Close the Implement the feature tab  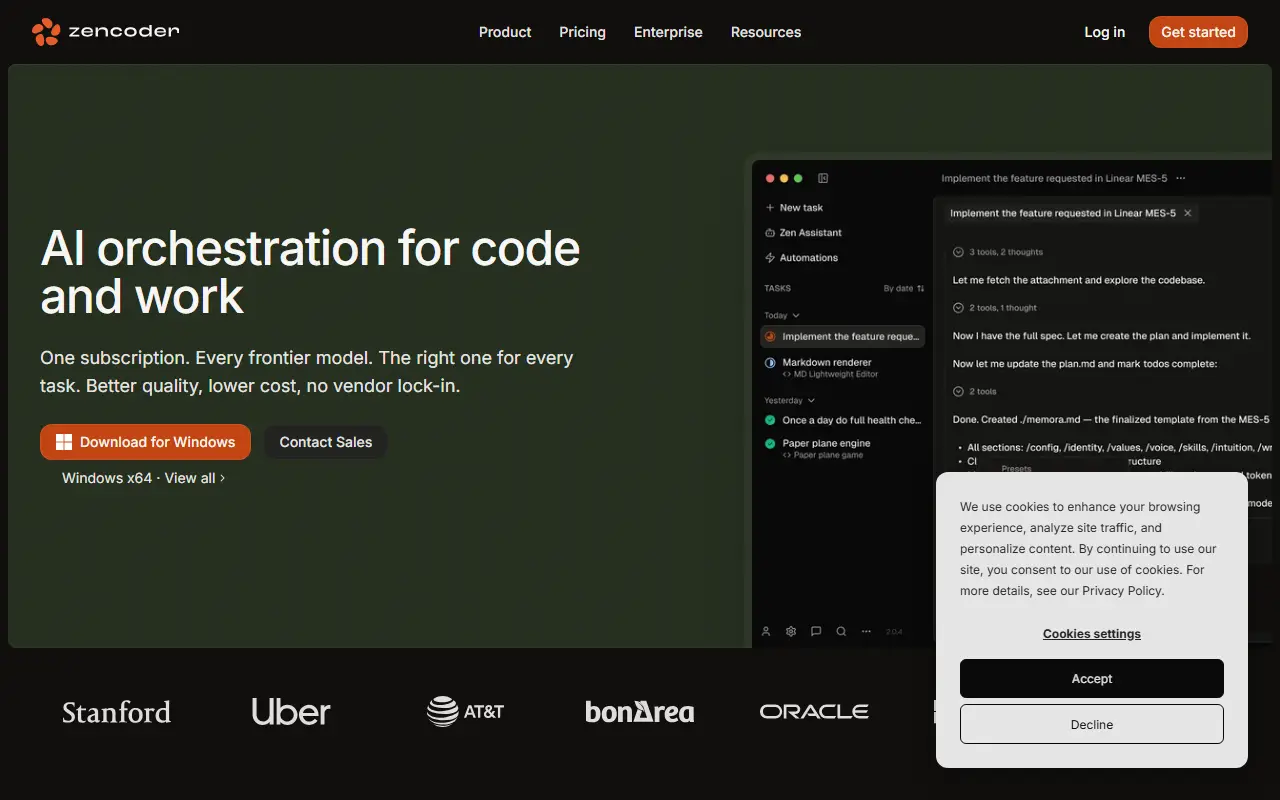point(1188,213)
